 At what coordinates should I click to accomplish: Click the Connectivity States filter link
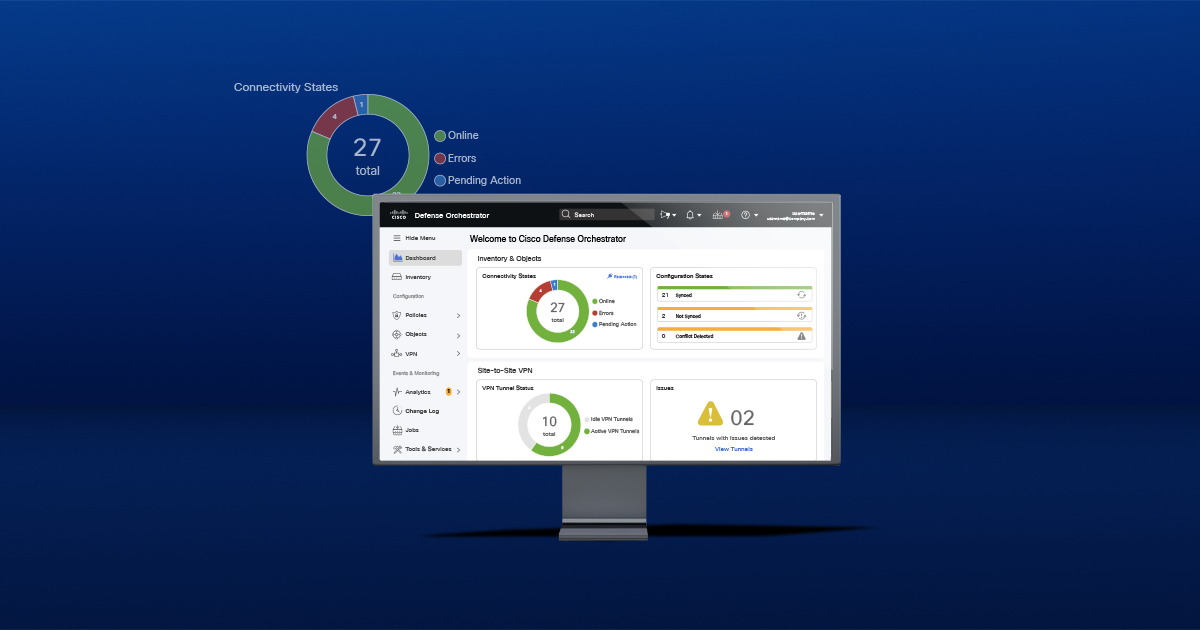coord(623,276)
